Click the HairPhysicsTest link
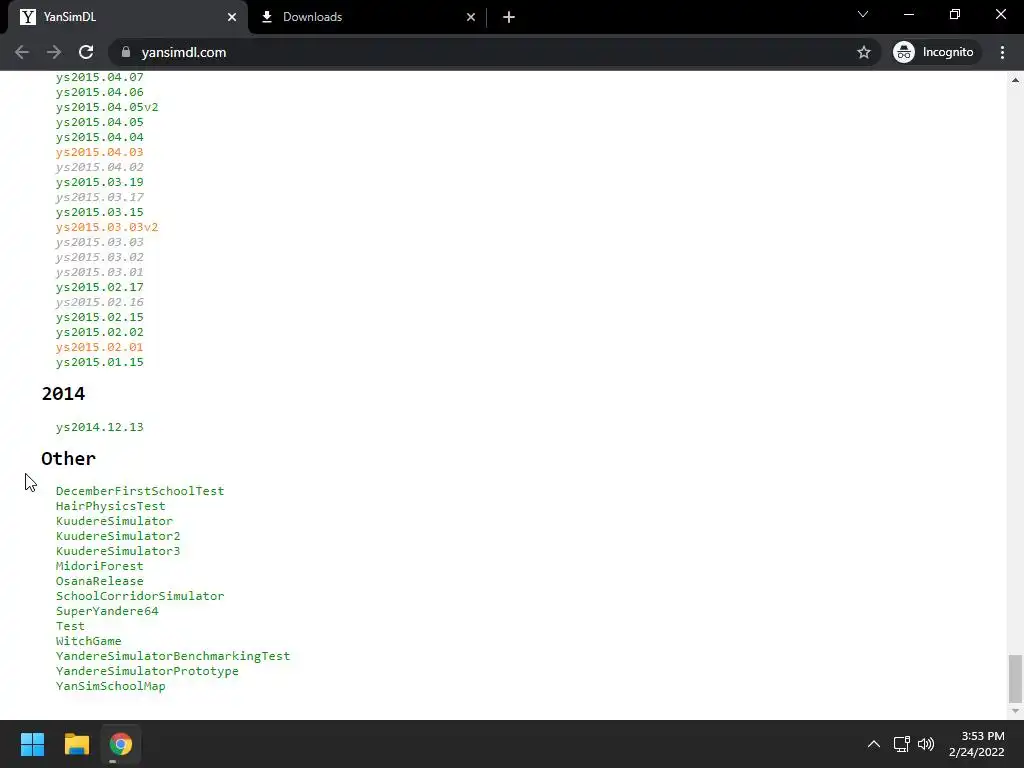This screenshot has height=768, width=1024. click(110, 506)
